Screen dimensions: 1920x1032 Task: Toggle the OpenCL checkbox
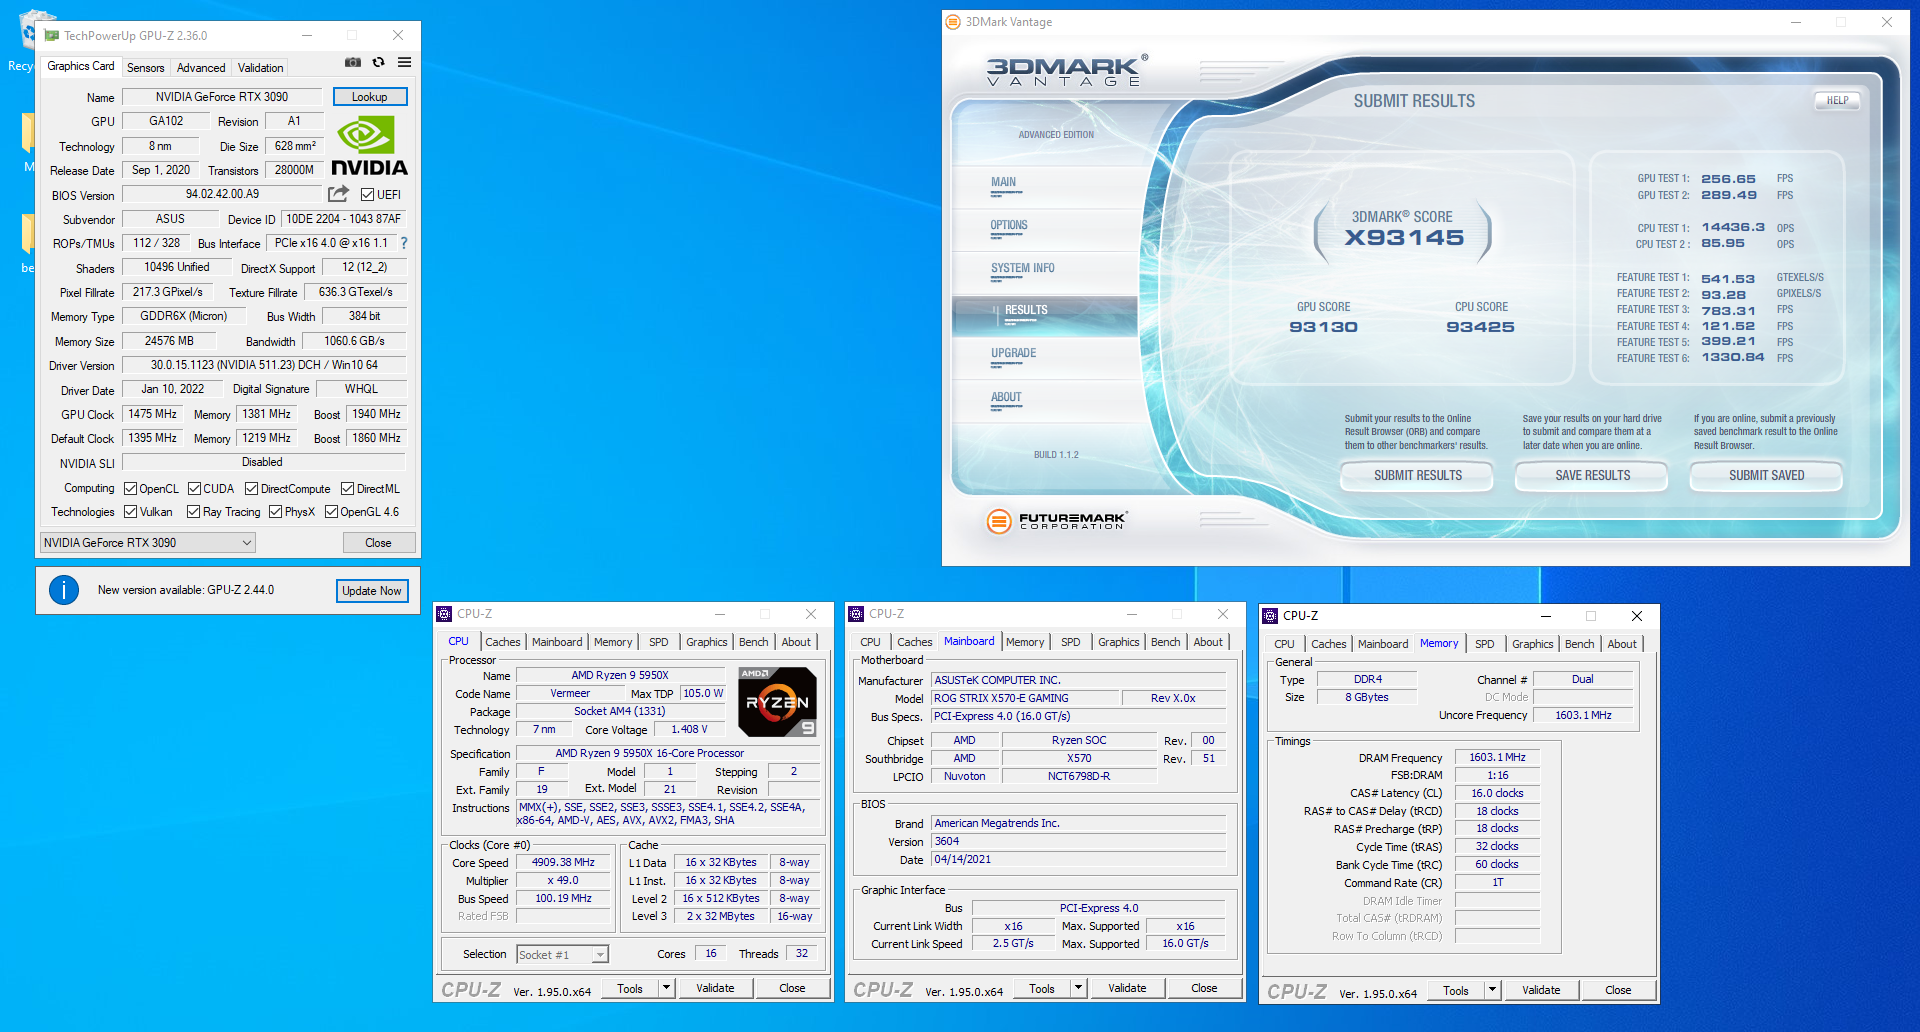tap(130, 489)
